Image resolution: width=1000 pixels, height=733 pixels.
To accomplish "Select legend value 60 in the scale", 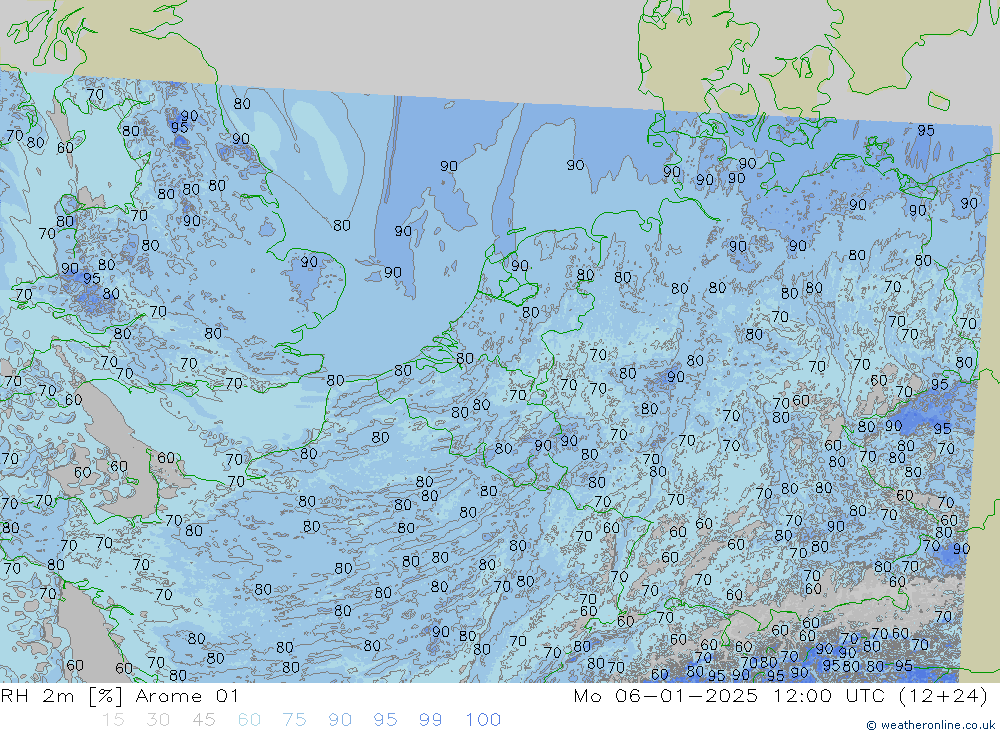I will pos(249,720).
